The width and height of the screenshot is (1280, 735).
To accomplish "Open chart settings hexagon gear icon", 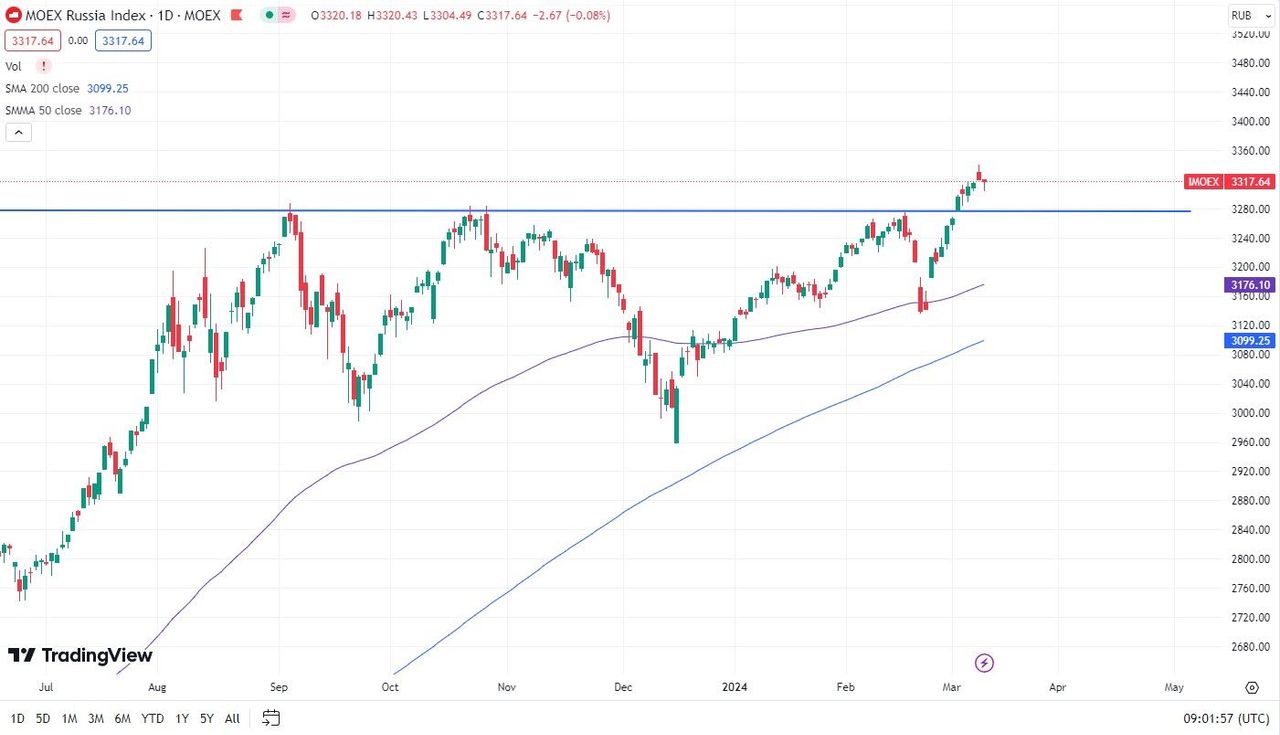I will click(1252, 687).
